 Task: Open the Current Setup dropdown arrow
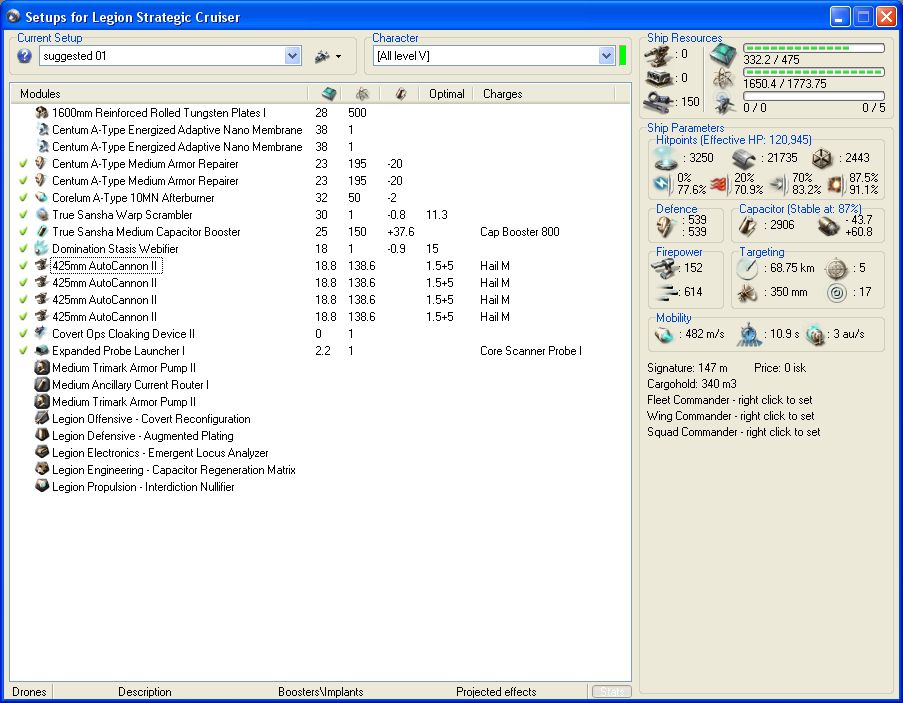click(x=293, y=56)
